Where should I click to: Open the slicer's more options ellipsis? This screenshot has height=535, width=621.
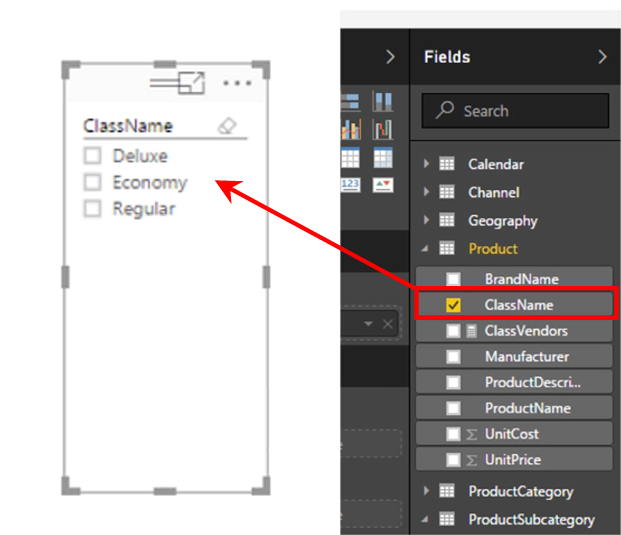tap(237, 83)
